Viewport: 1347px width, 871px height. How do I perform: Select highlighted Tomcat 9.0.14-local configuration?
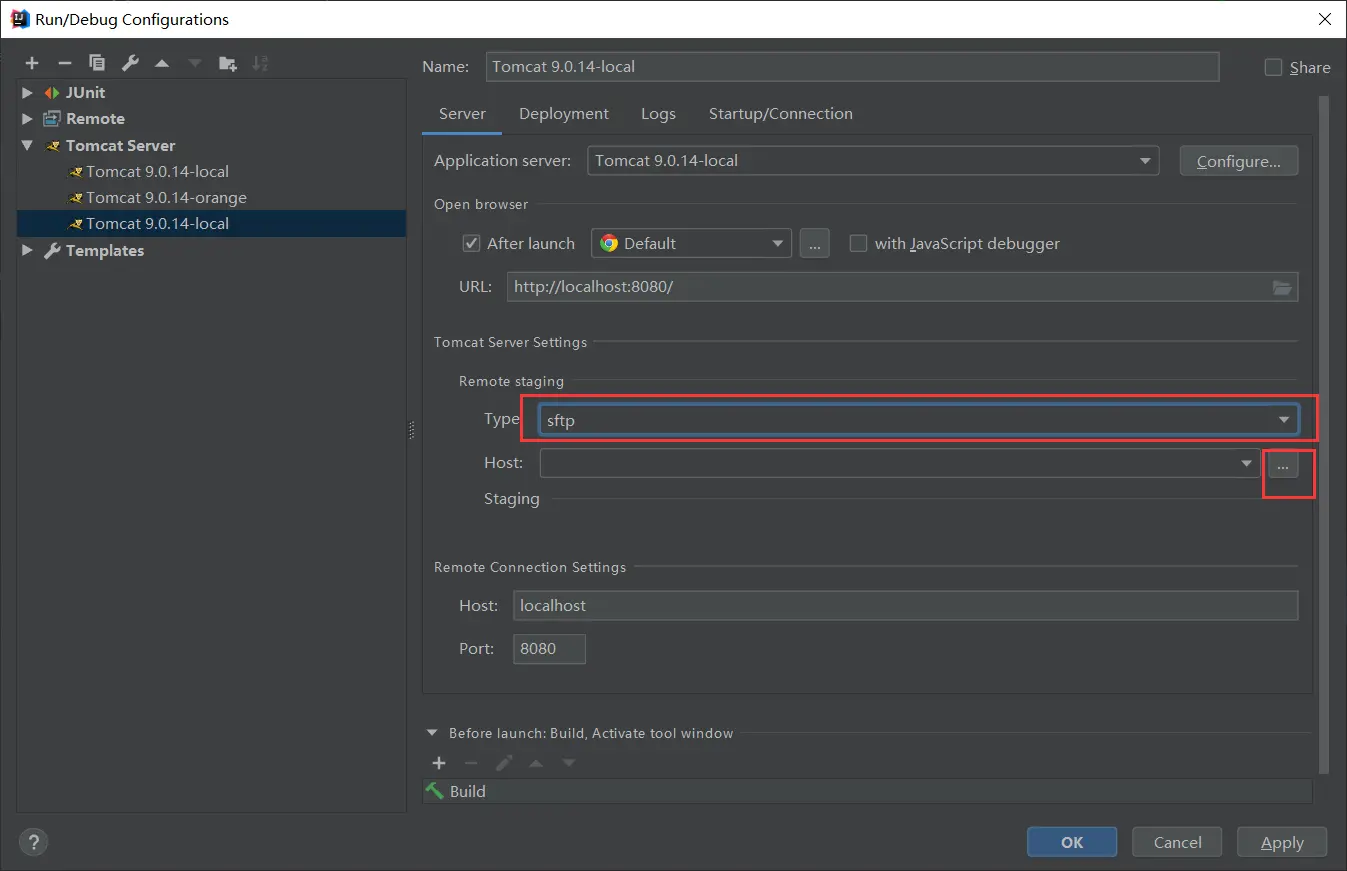pyautogui.click(x=211, y=223)
